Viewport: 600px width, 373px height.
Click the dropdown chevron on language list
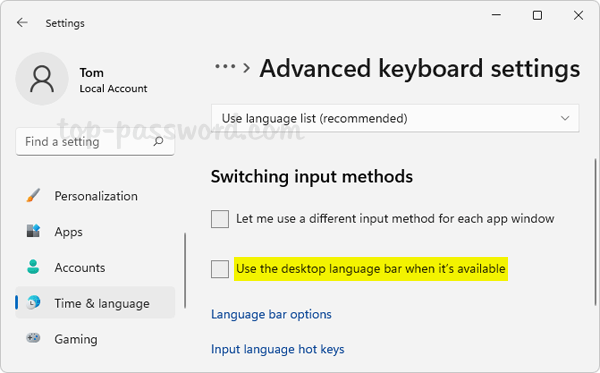pyautogui.click(x=565, y=118)
